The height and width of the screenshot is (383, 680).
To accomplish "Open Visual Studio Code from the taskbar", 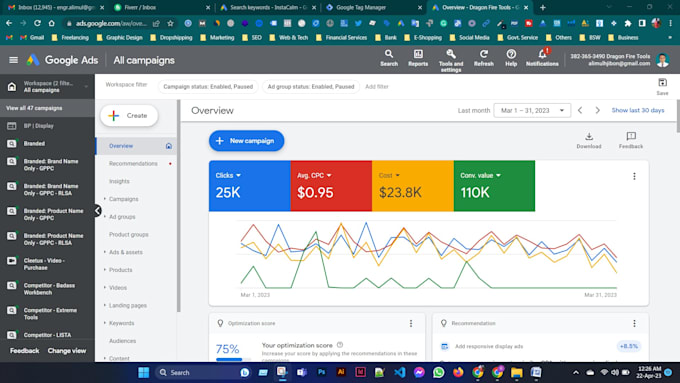I will tap(400, 372).
